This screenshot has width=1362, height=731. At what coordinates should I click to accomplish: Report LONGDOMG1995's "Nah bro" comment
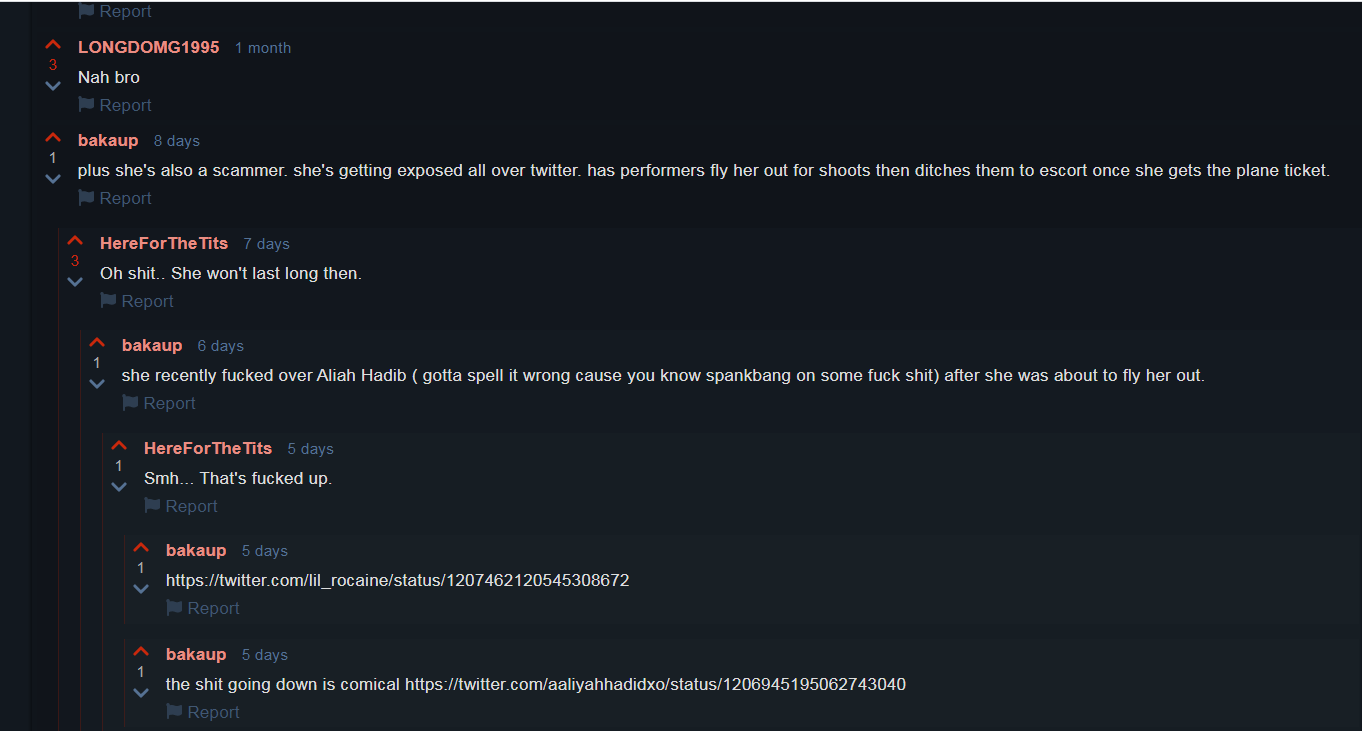pos(115,105)
